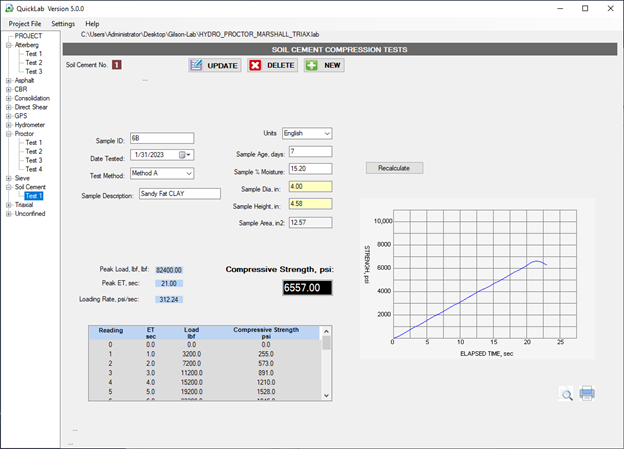Click load cell 3200.0 in readings table
Viewport: 624px width, 449px height.
[191, 354]
